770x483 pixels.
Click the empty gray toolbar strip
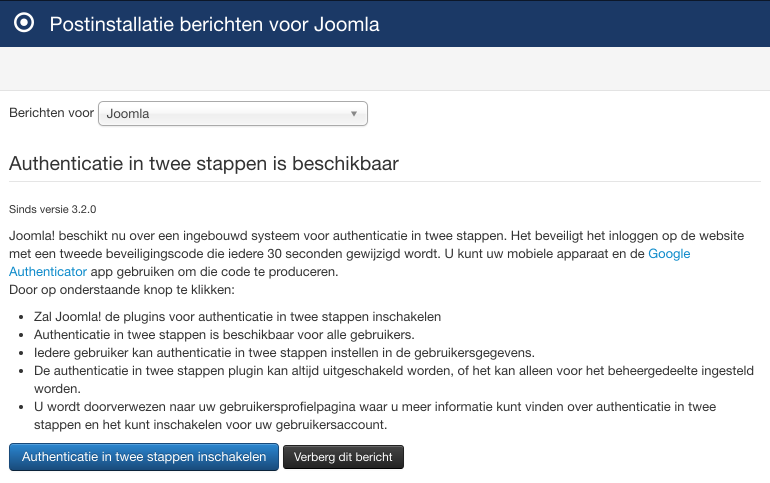[x=385, y=68]
